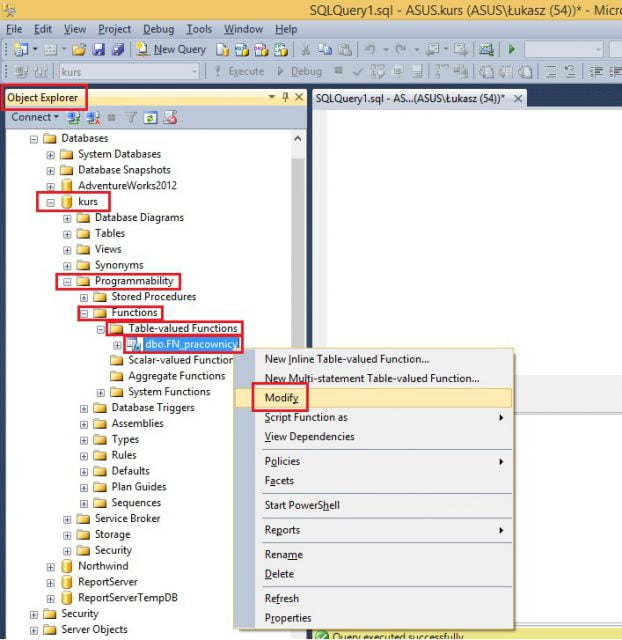Toggle auto-hide pin on Object Explorer panel
This screenshot has width=622, height=640.
pos(285,97)
